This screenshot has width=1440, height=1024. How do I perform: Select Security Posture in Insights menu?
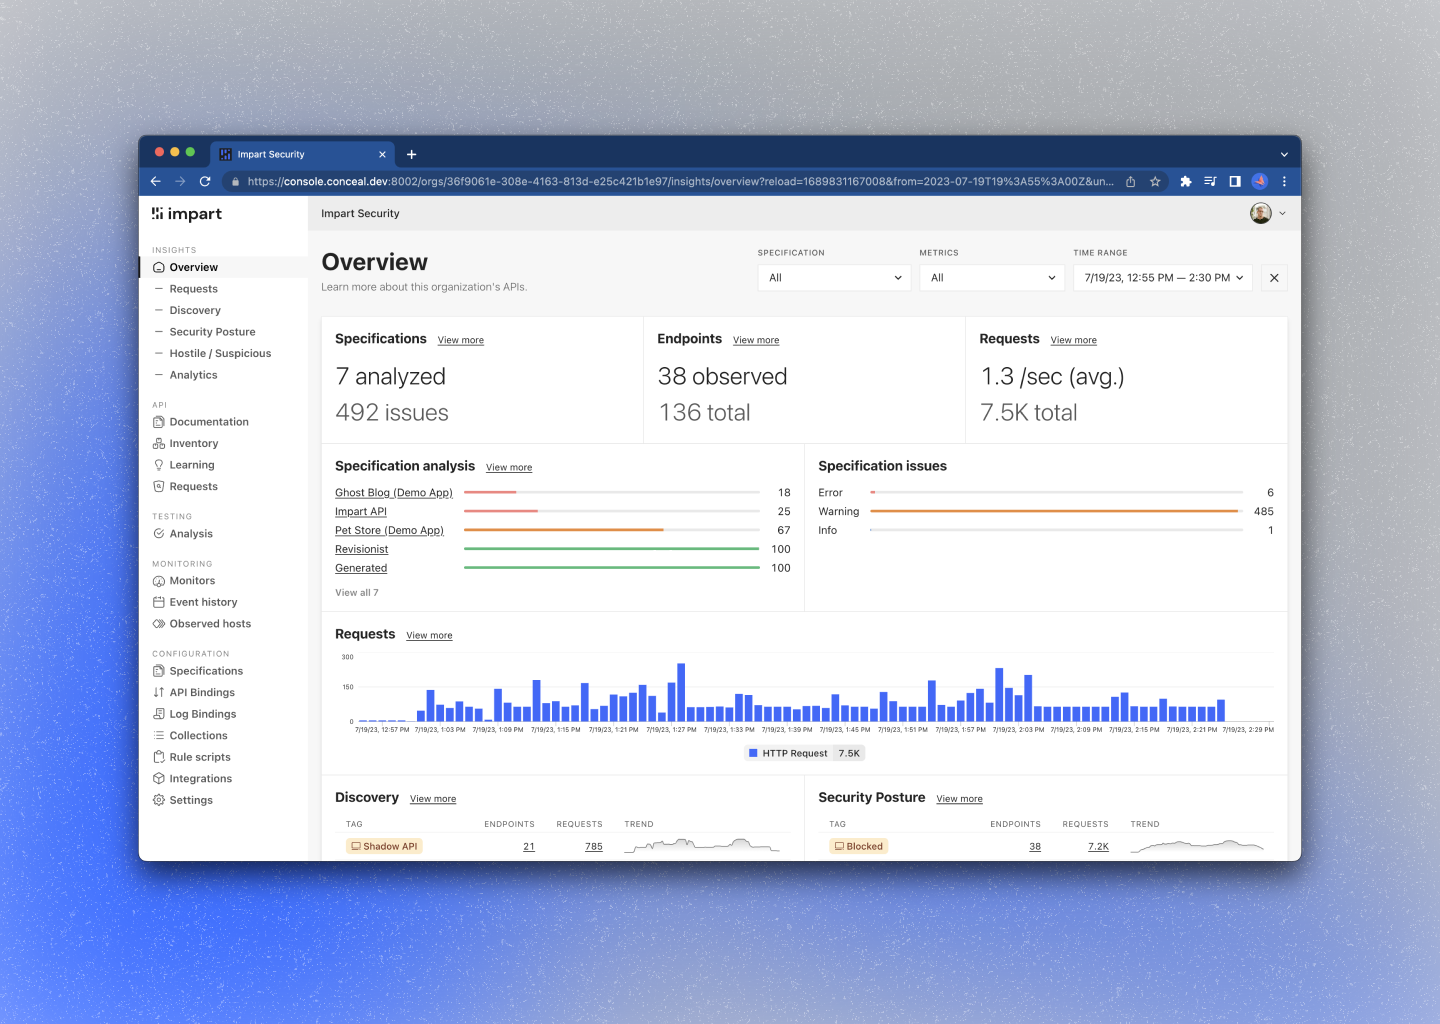pyautogui.click(x=212, y=332)
